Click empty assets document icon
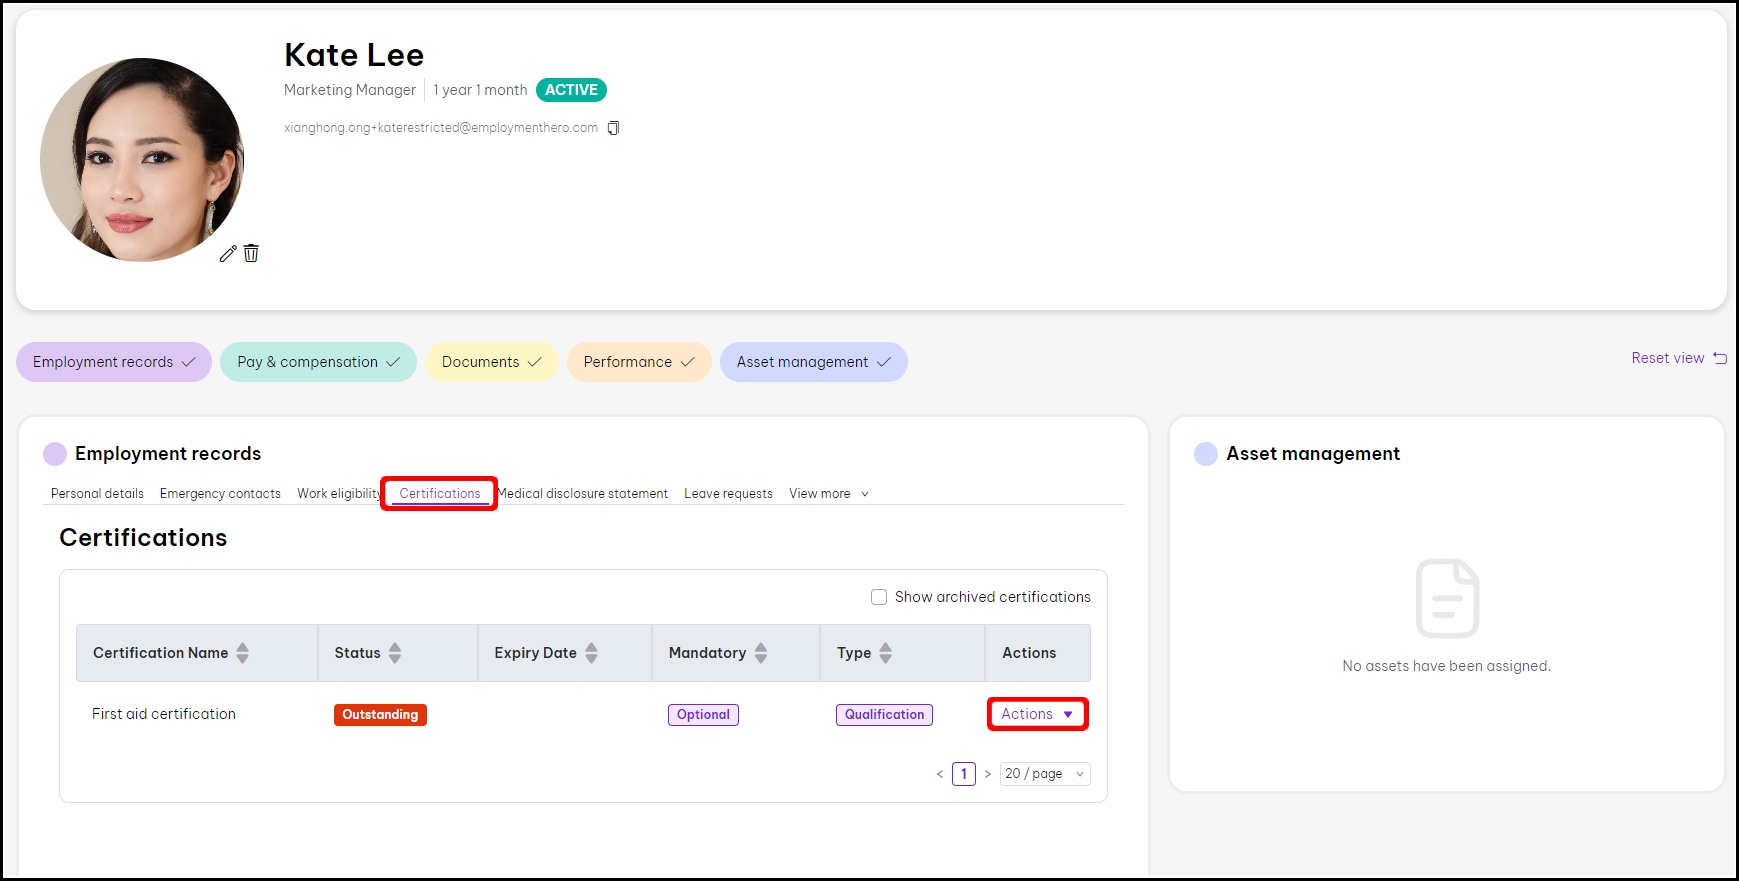The image size is (1739, 881). (x=1447, y=598)
